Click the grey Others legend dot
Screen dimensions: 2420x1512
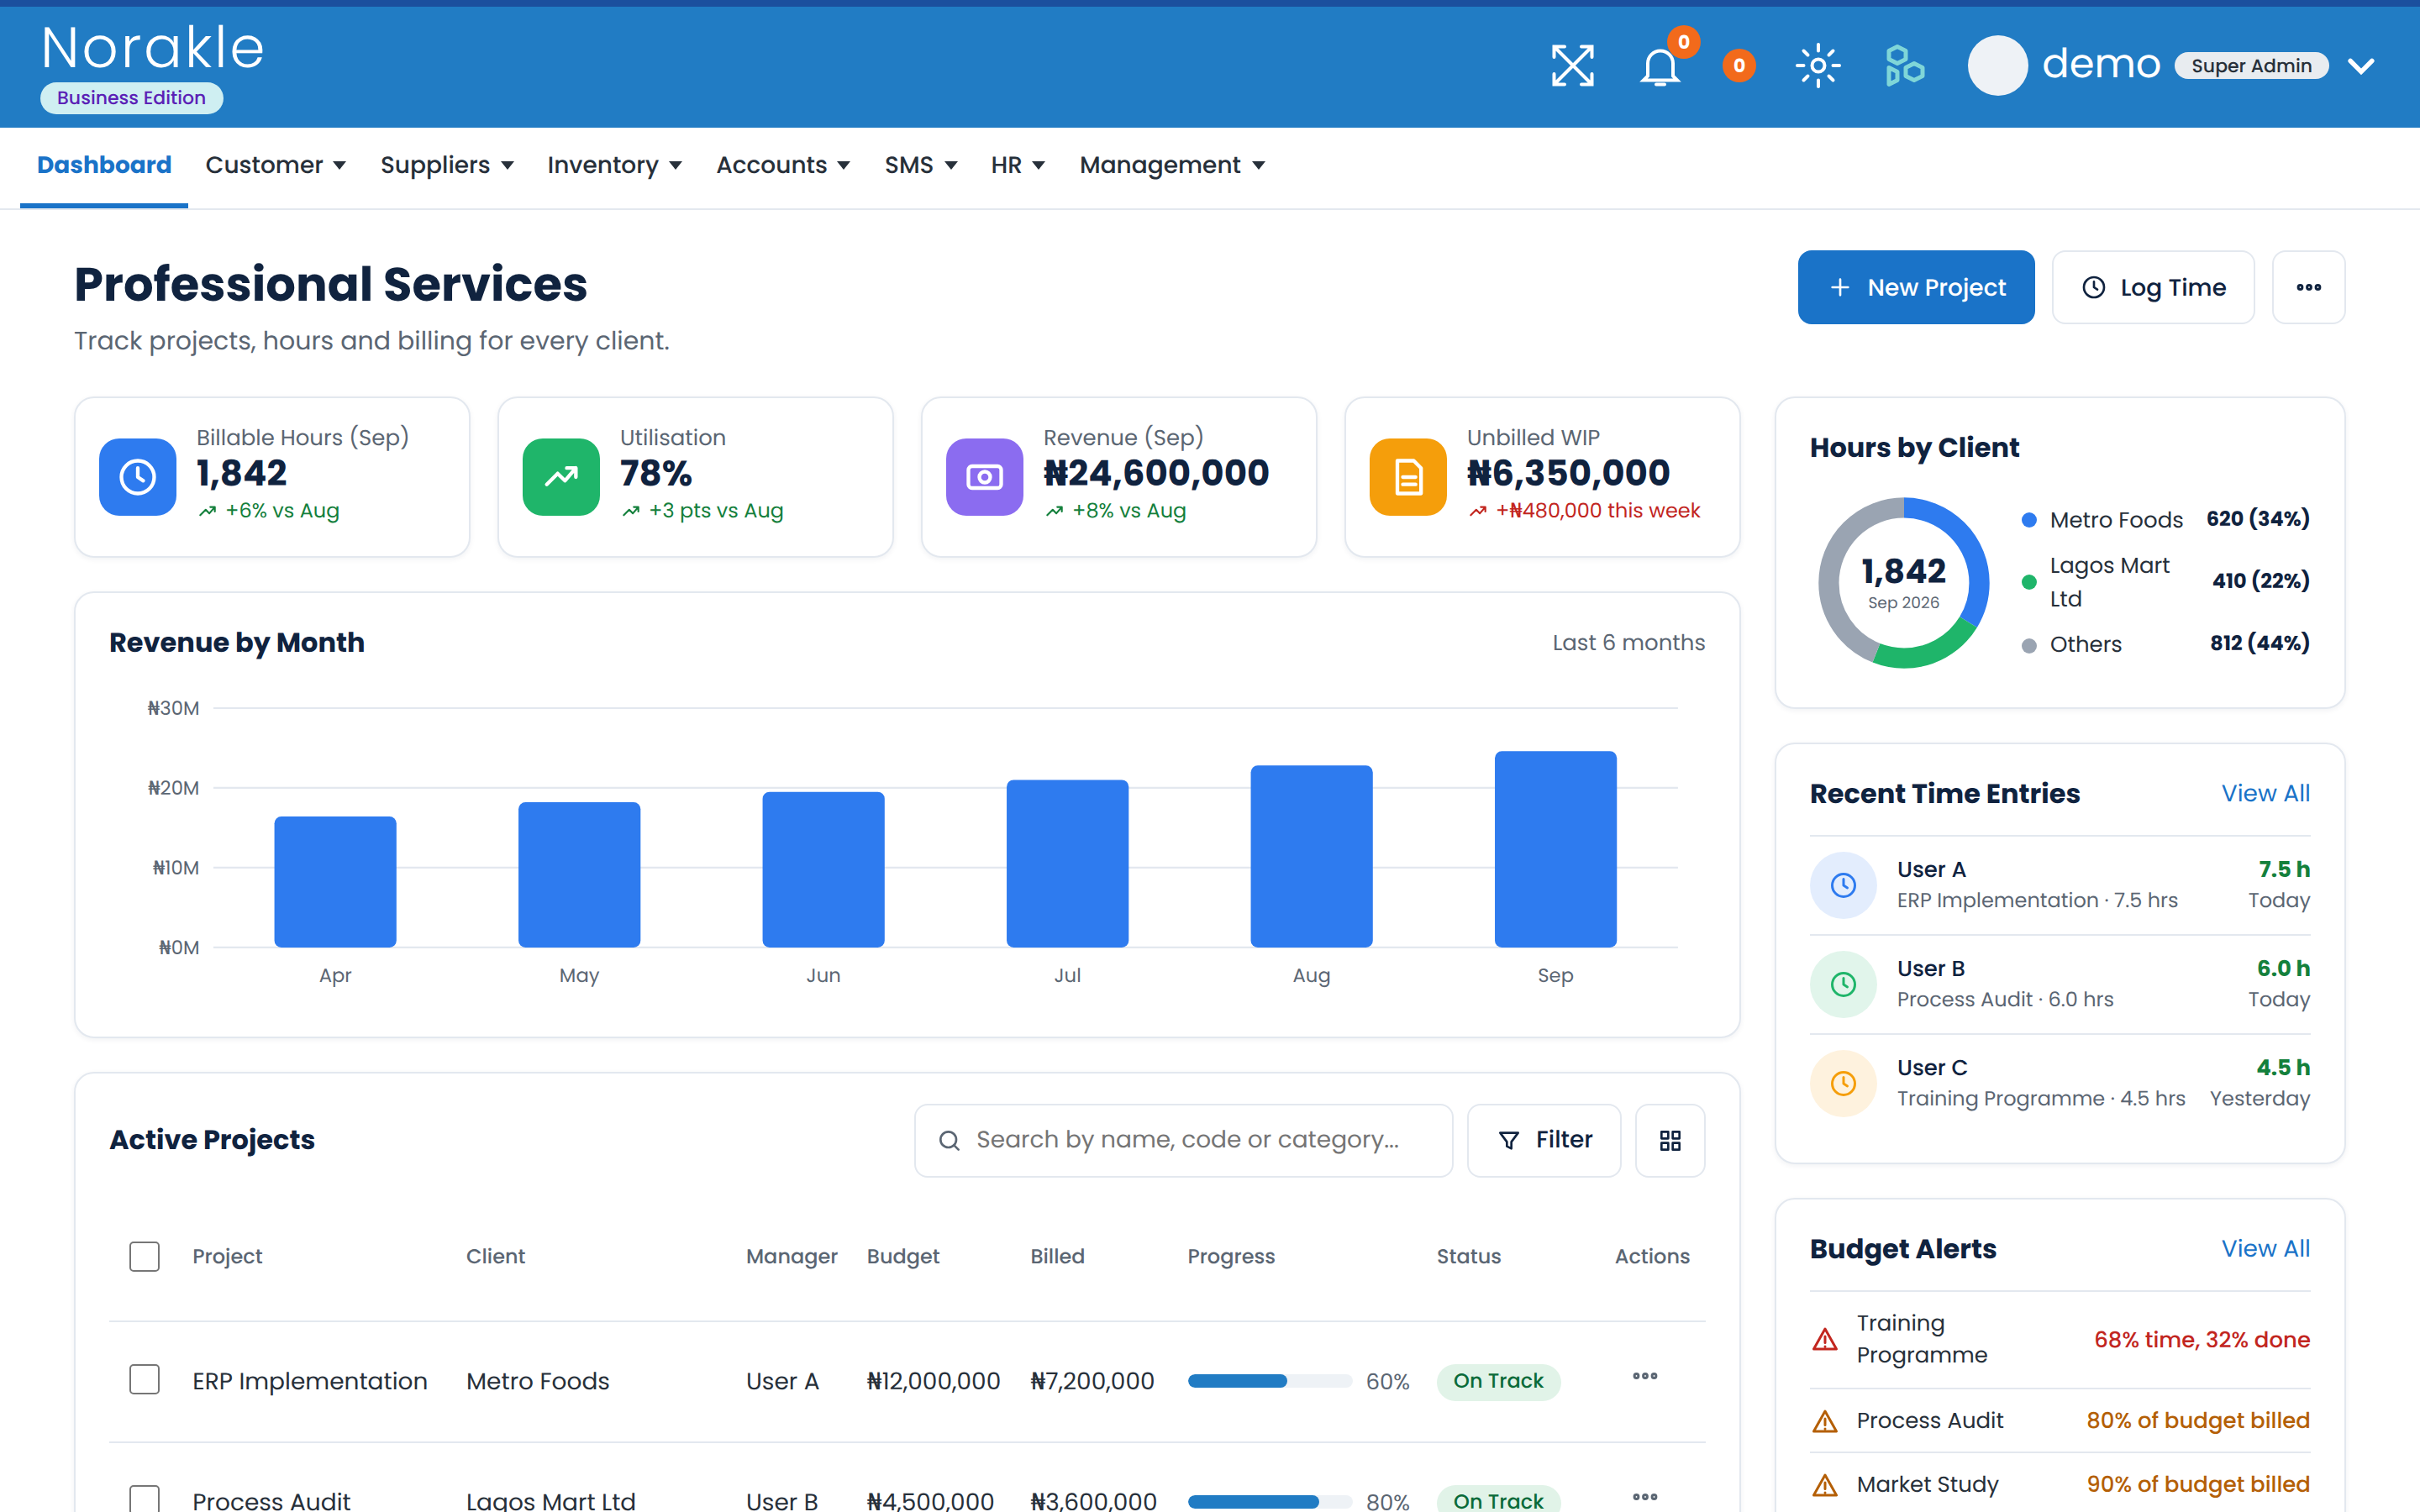point(2029,645)
